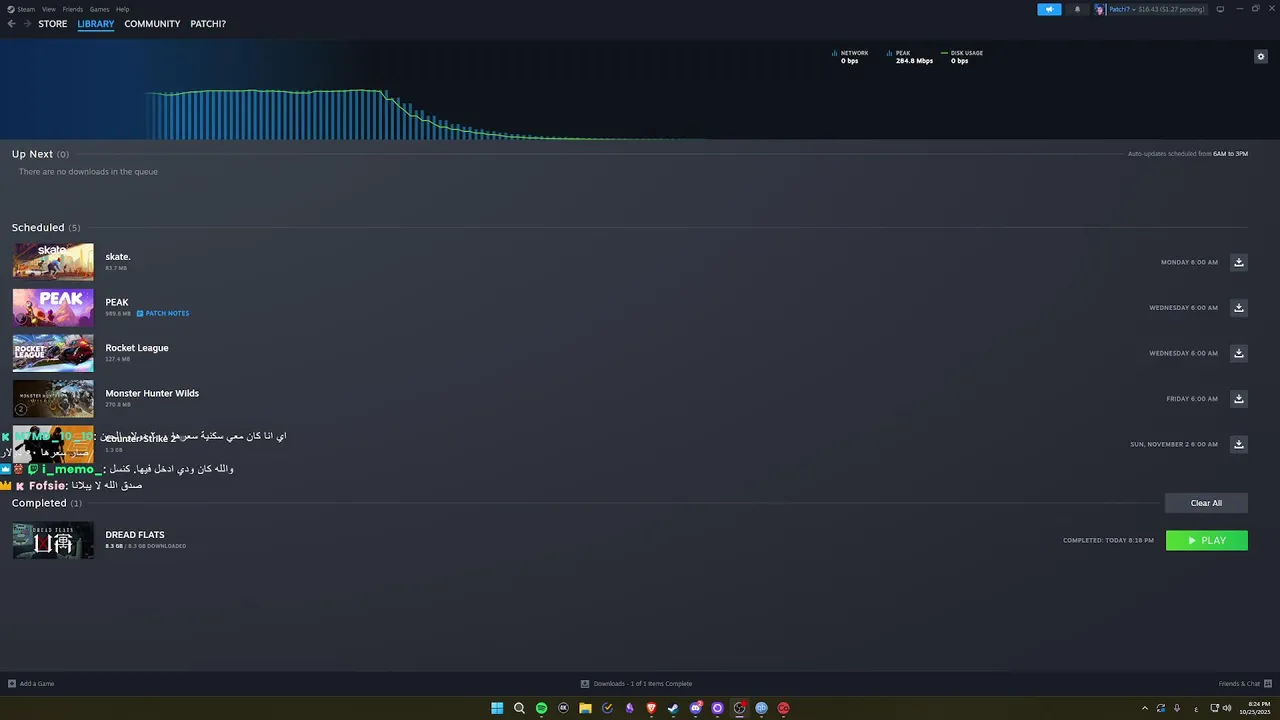Open download settings gear icon
The image size is (1280, 720).
pyautogui.click(x=1261, y=56)
